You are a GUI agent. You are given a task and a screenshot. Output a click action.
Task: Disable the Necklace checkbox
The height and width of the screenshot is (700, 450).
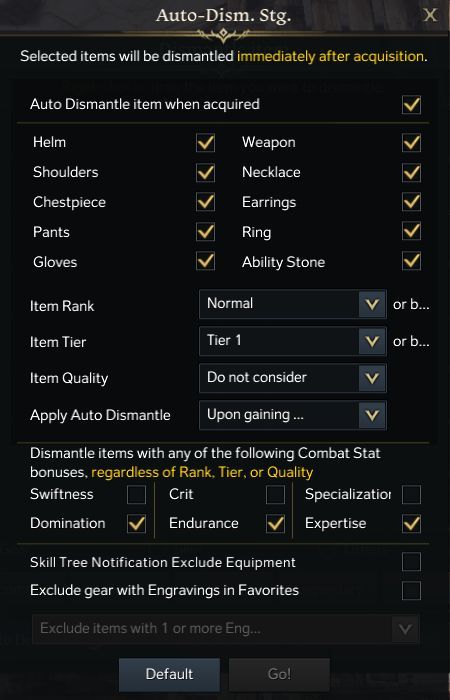pyautogui.click(x=411, y=172)
